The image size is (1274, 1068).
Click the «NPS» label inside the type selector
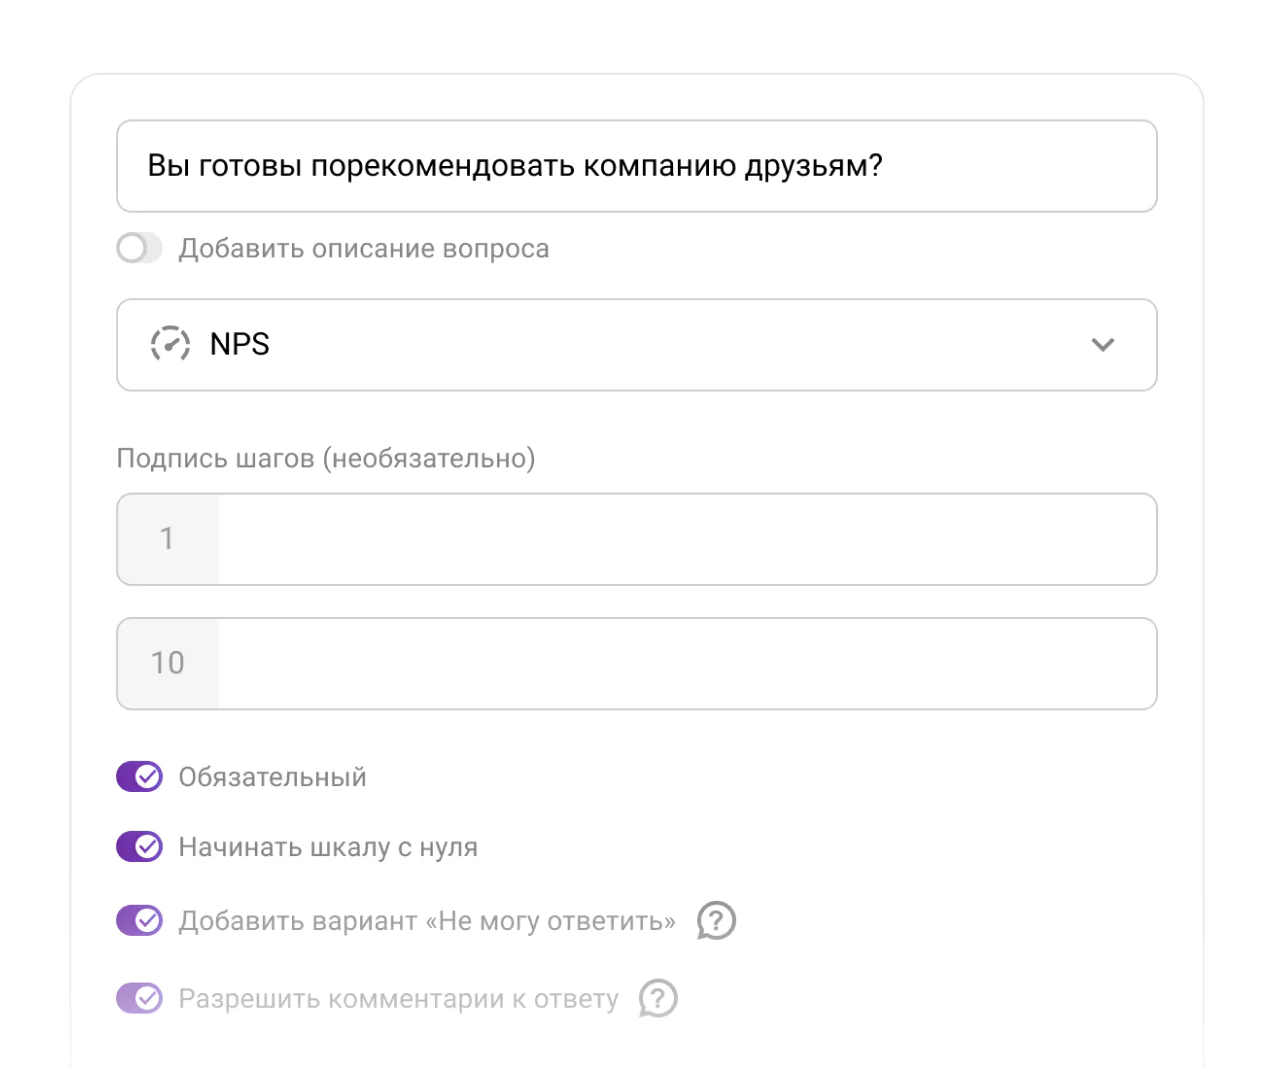[239, 344]
